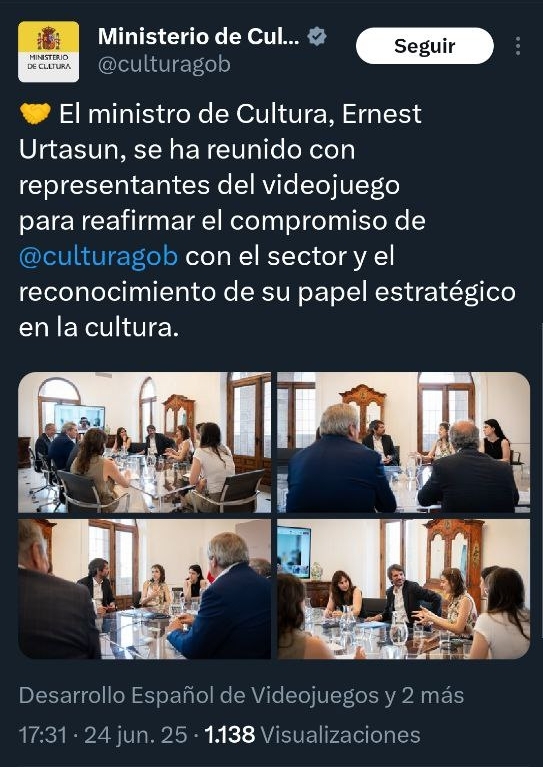Click the @culturagob handle under the name
This screenshot has height=767, width=543.
164,65
